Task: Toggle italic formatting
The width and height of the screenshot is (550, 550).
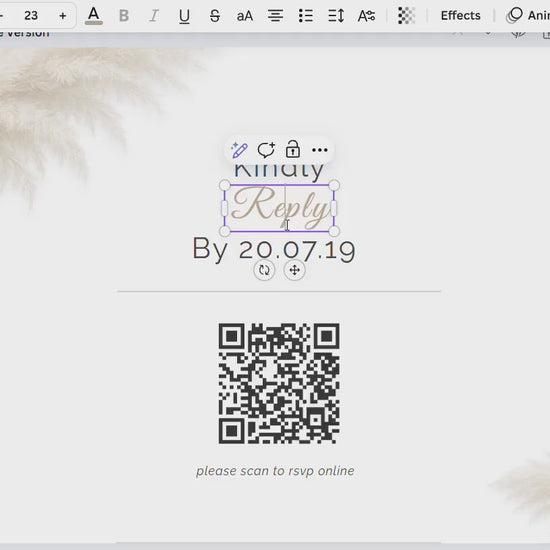Action: click(x=154, y=16)
